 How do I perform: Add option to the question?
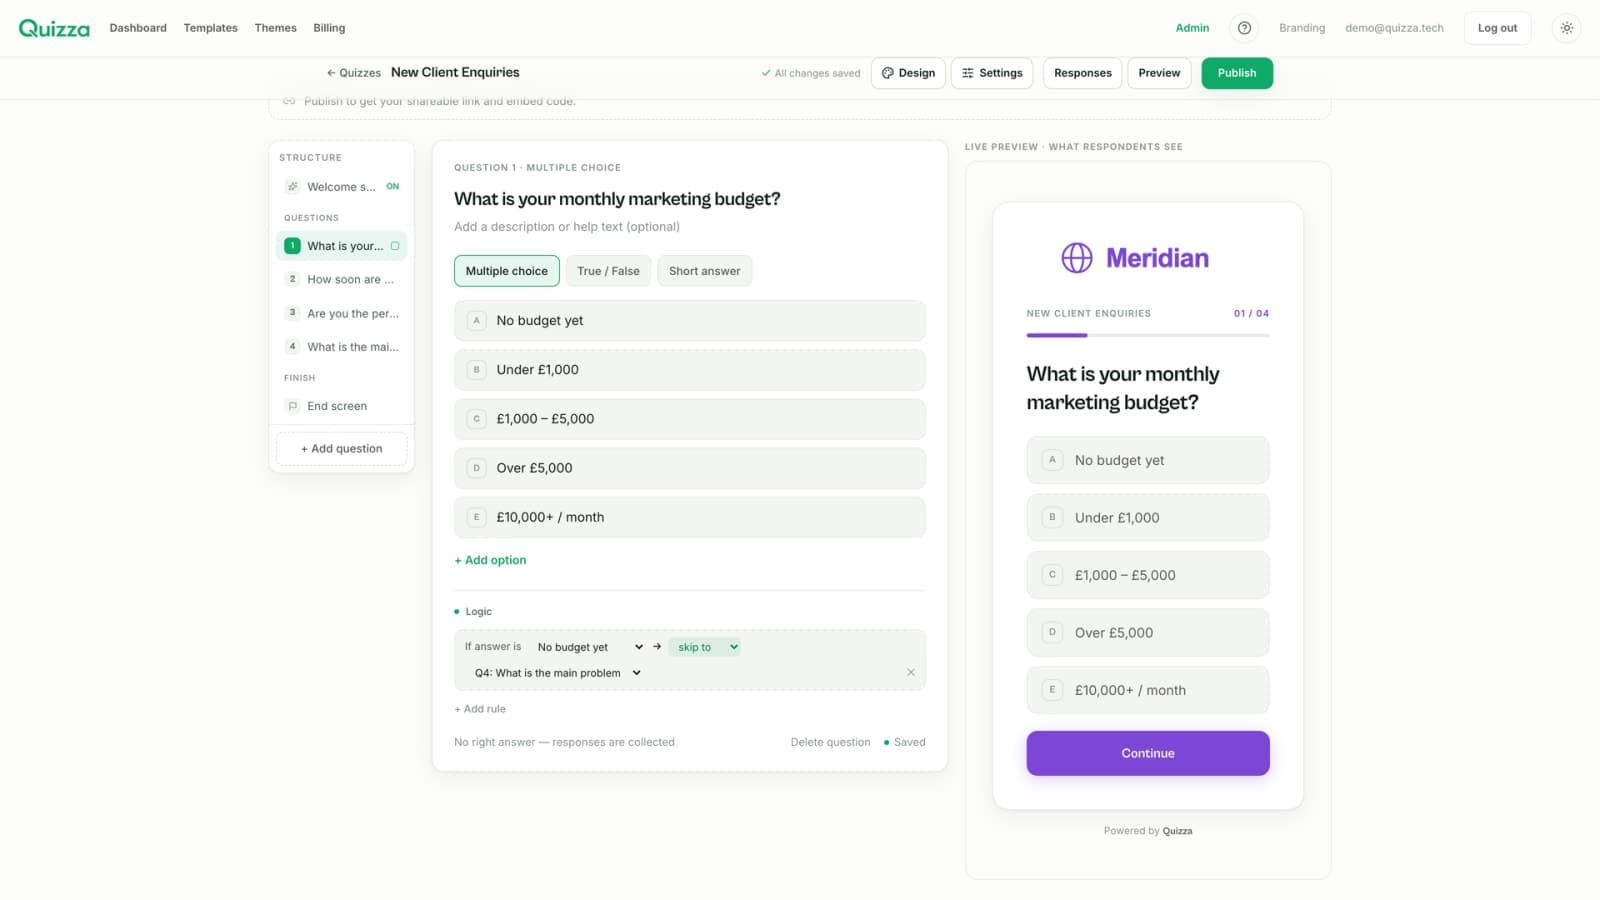tap(490, 560)
